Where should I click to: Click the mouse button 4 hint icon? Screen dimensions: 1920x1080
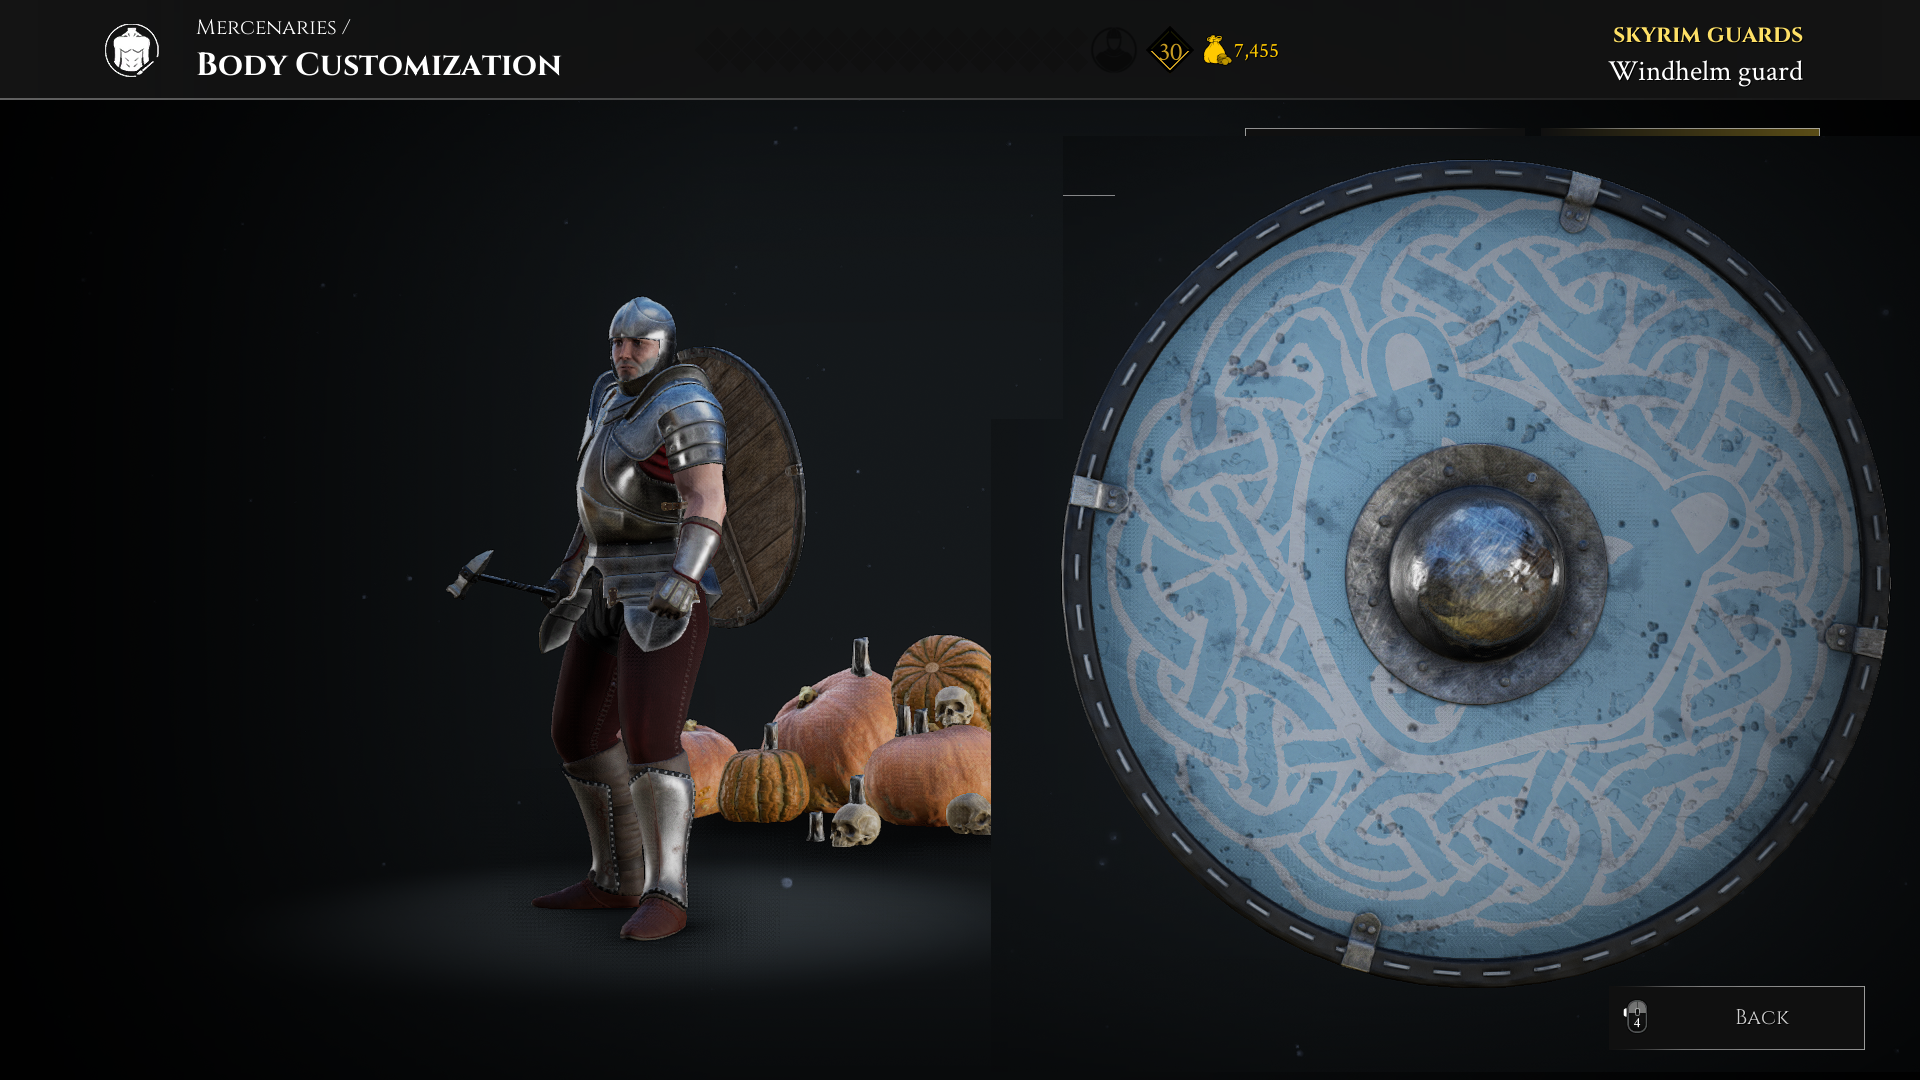[x=1636, y=1016]
